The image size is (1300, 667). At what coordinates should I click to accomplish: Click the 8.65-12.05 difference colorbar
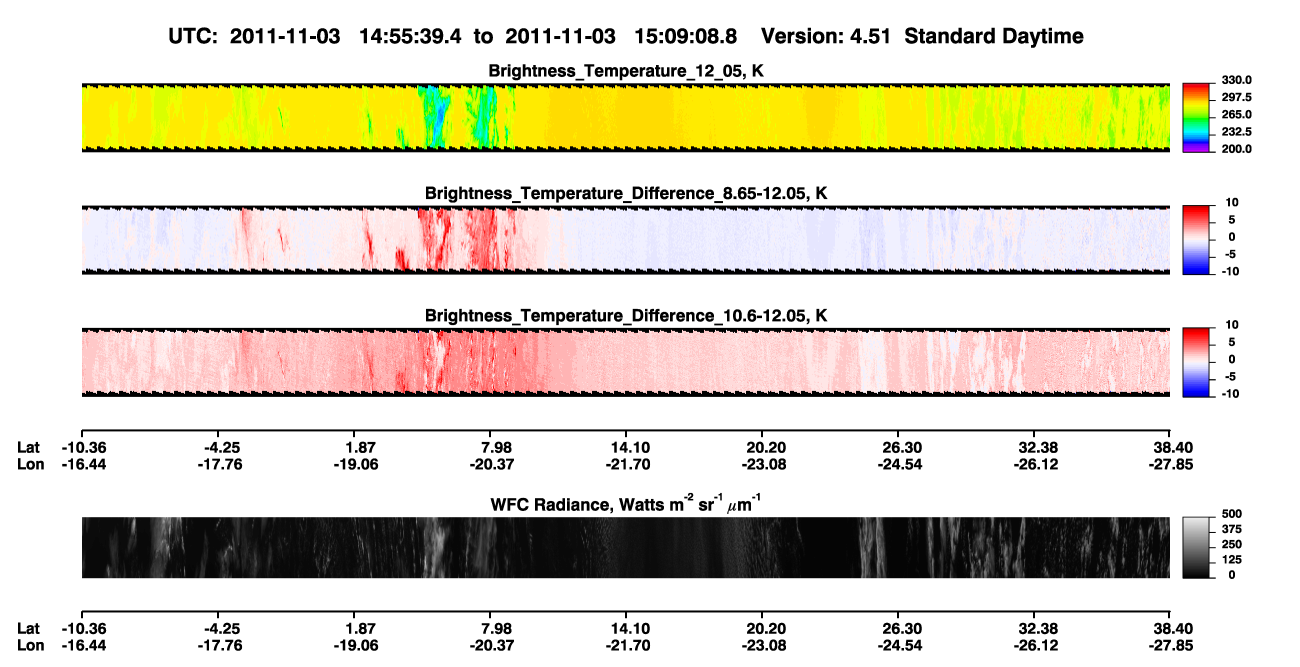pyautogui.click(x=1197, y=237)
